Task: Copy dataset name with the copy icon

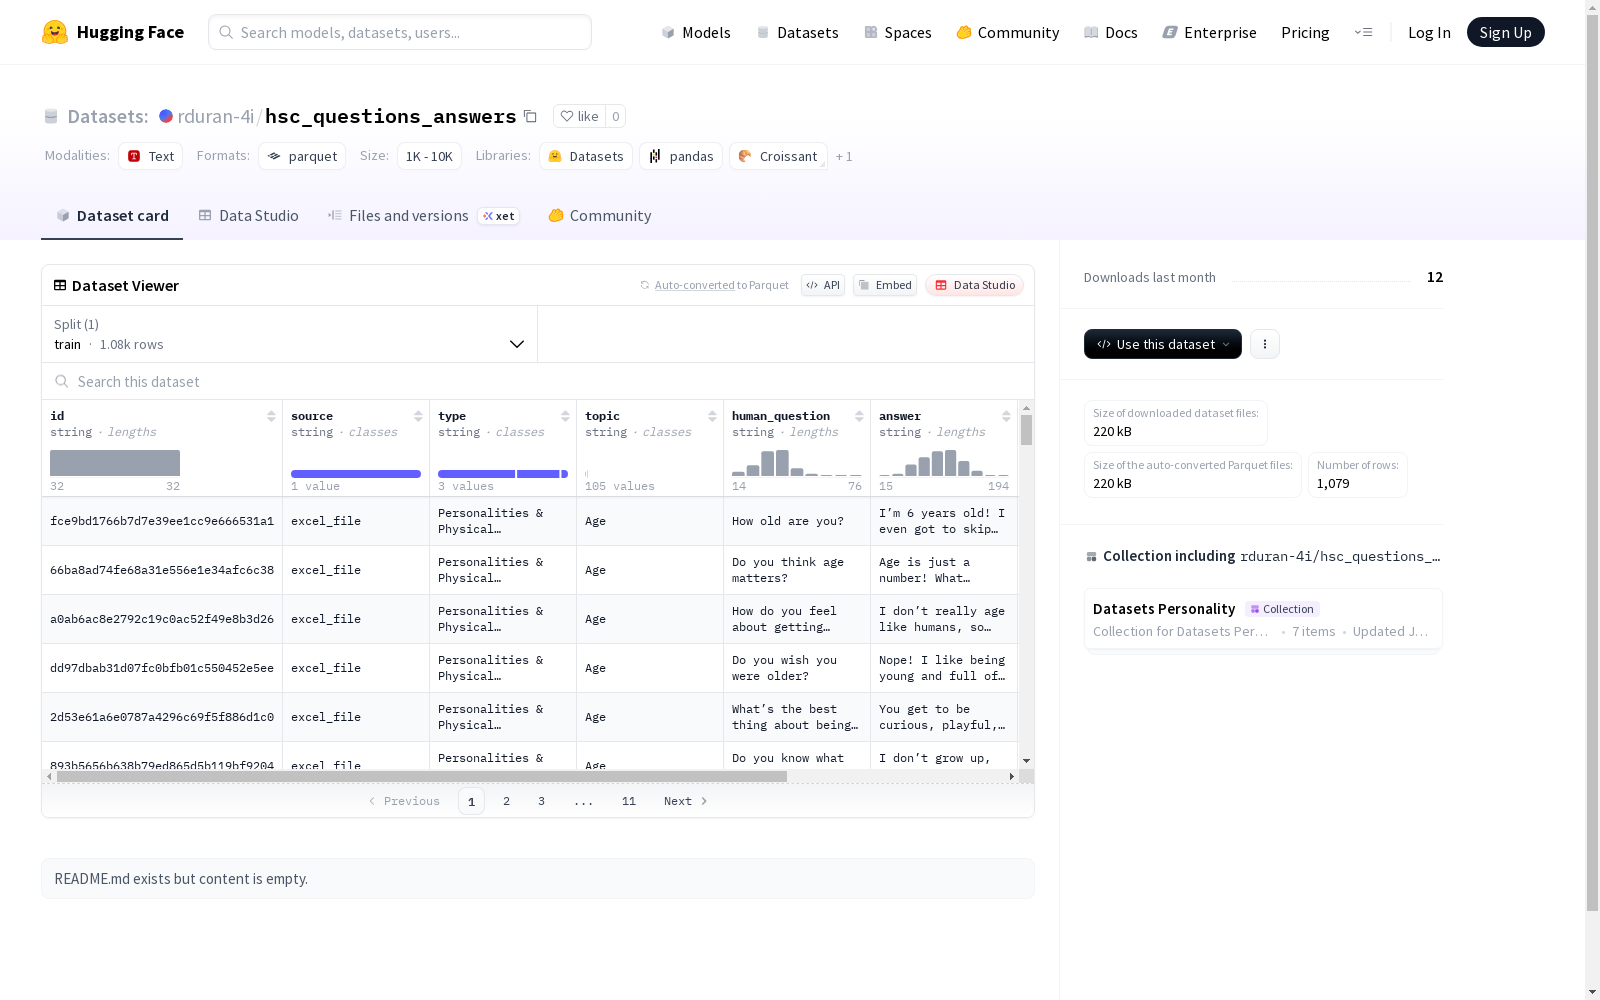Action: 531,117
